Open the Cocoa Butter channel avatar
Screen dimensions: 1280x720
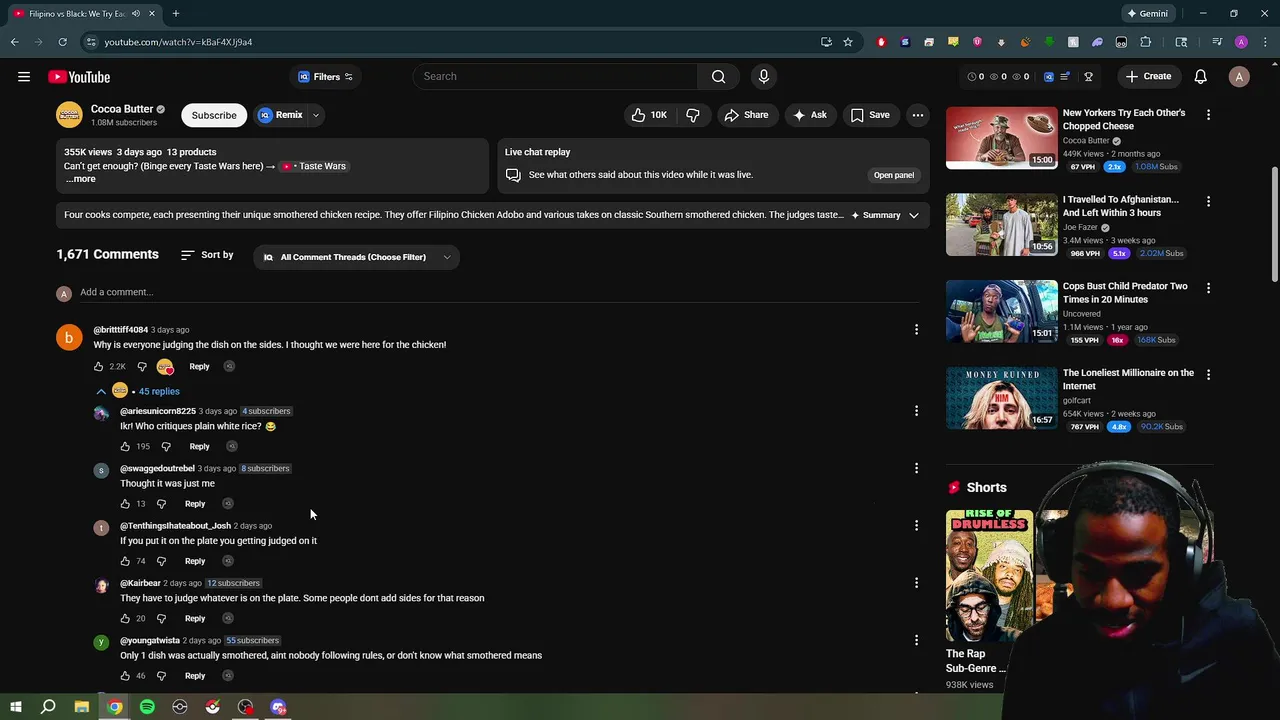(x=69, y=115)
